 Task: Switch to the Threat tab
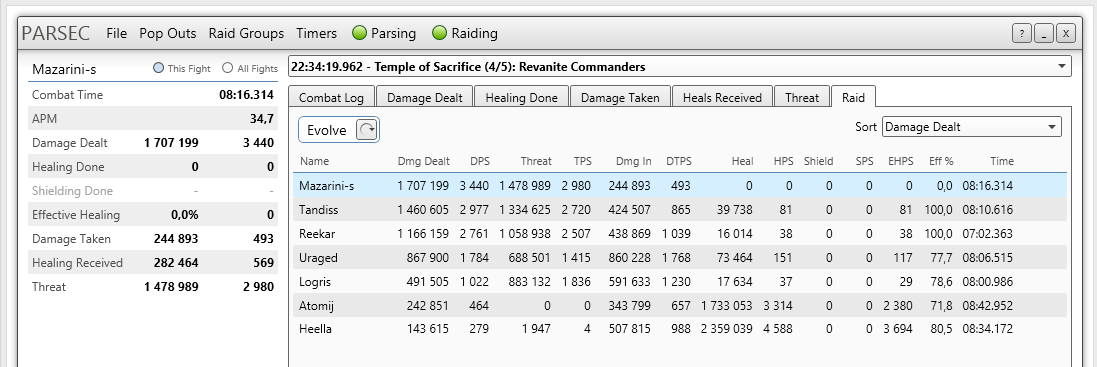coord(802,97)
